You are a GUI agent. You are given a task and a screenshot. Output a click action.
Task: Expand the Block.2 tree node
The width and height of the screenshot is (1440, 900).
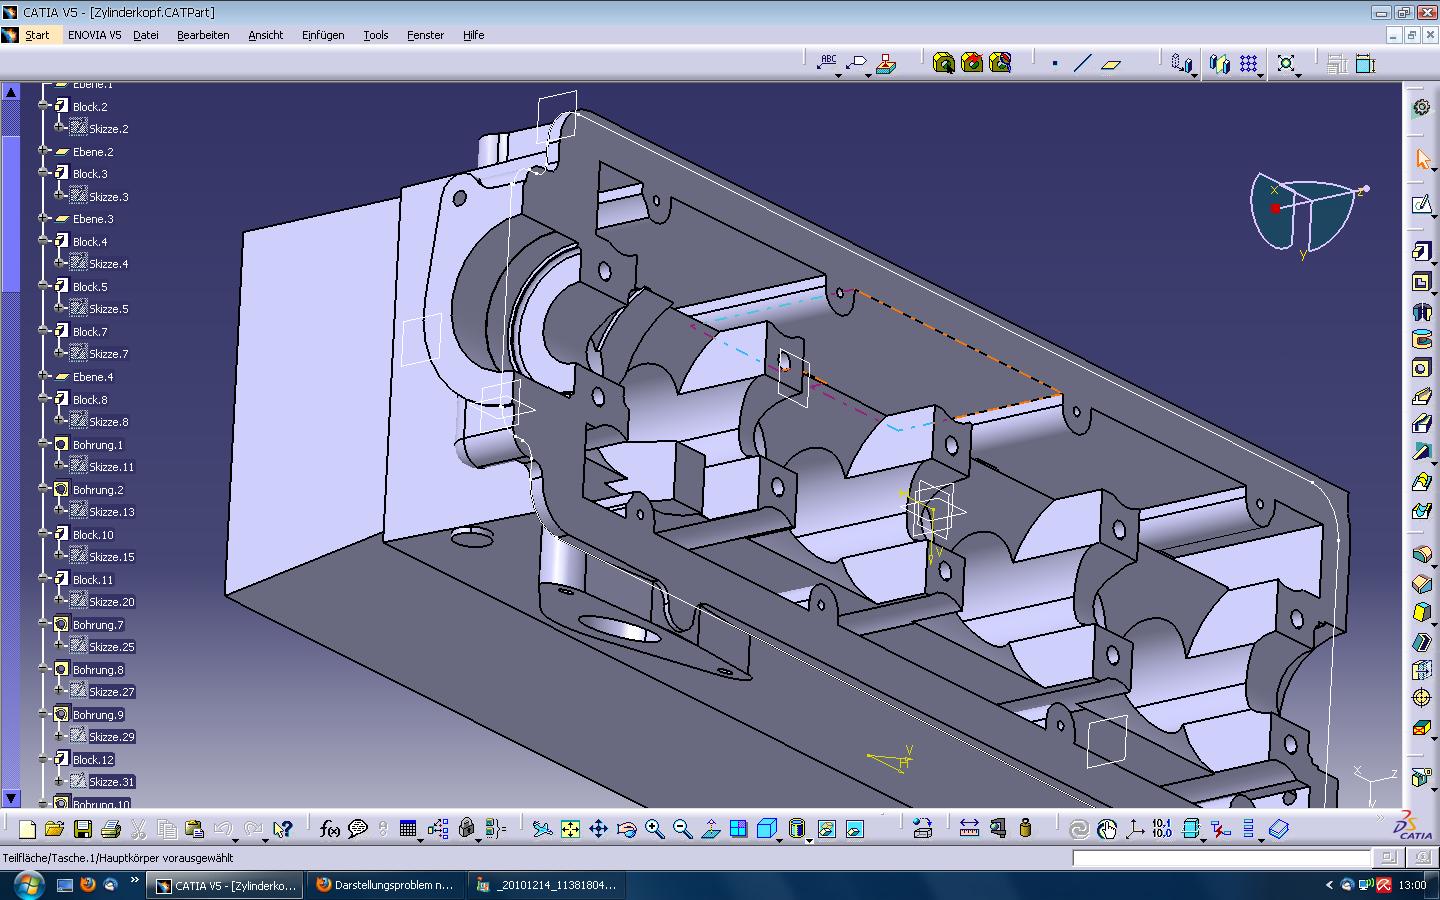pos(44,106)
